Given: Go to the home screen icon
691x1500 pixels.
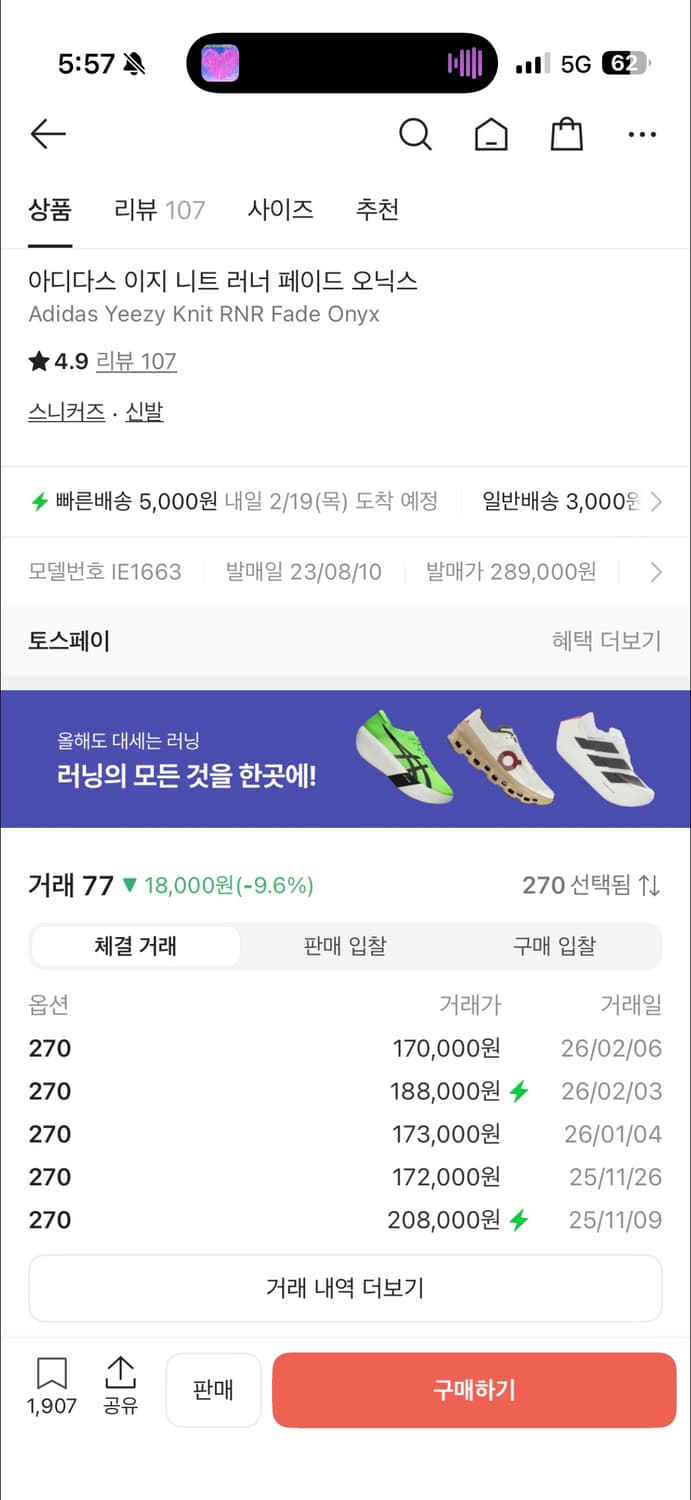Looking at the screenshot, I should [x=491, y=134].
